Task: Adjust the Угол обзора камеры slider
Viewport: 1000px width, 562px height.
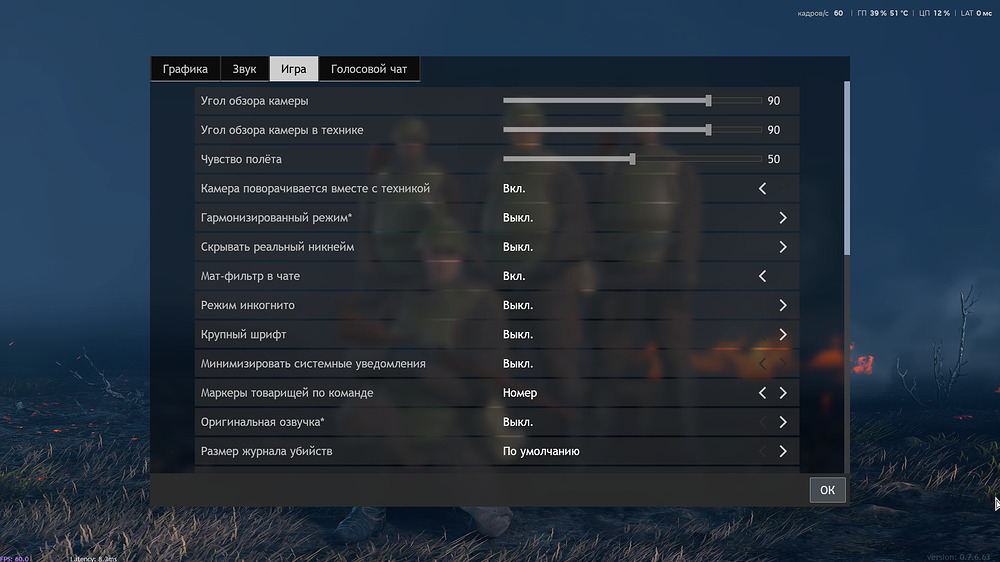Action: 632,101
